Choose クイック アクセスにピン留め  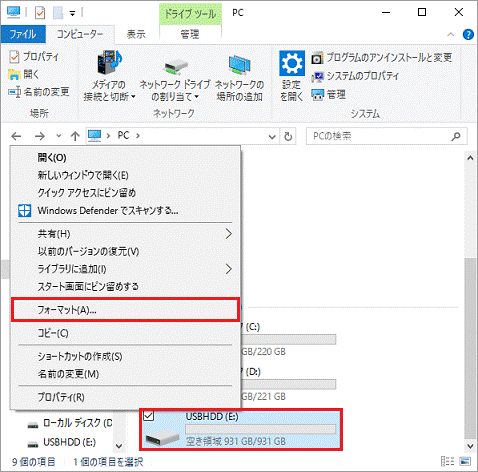(x=125, y=193)
